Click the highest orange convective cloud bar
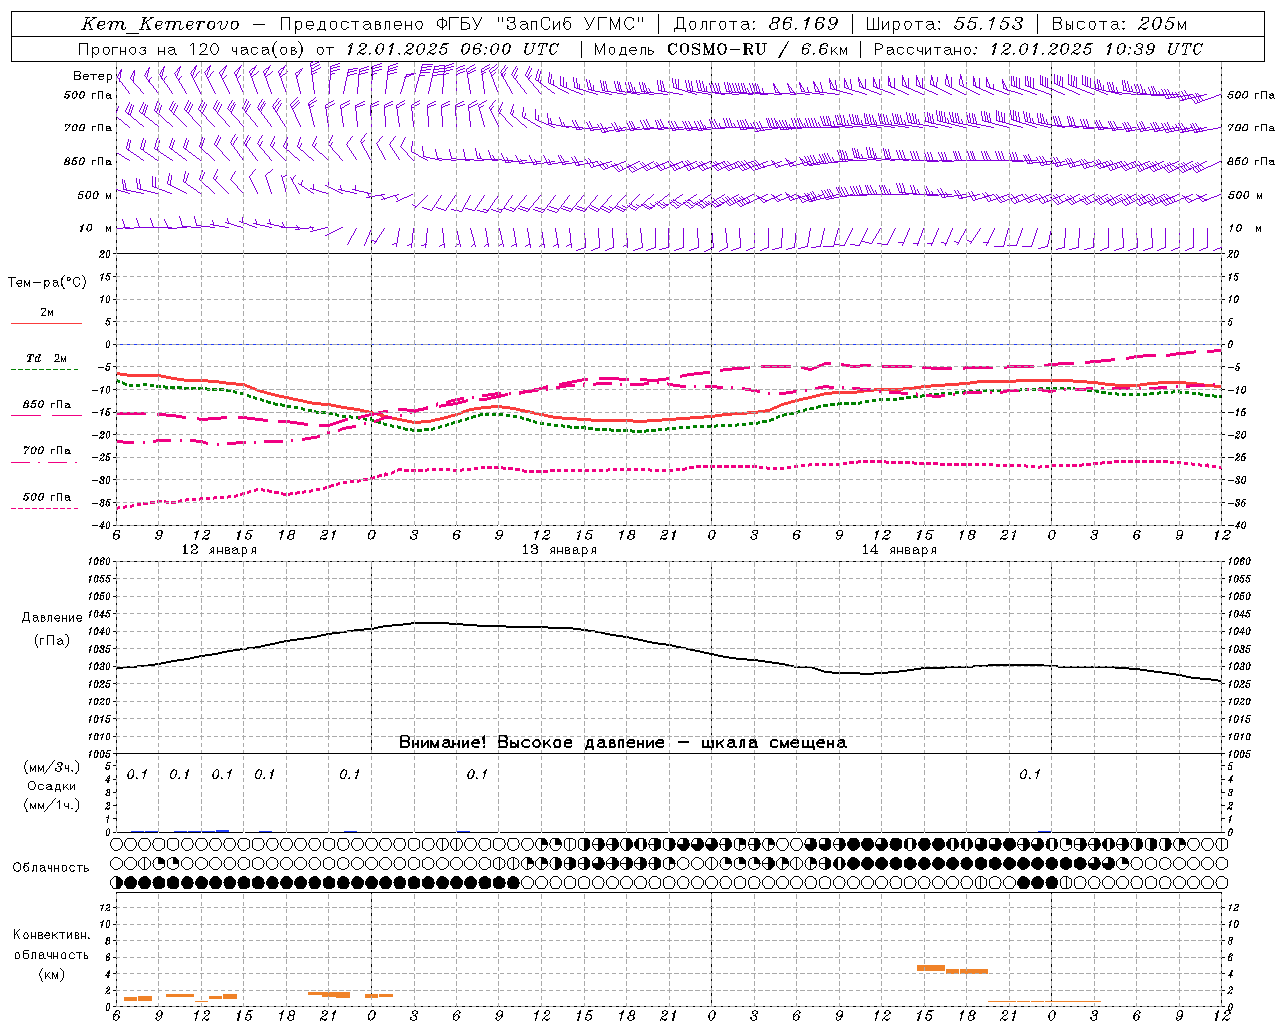The width and height of the screenshot is (1280, 1024). click(931, 968)
